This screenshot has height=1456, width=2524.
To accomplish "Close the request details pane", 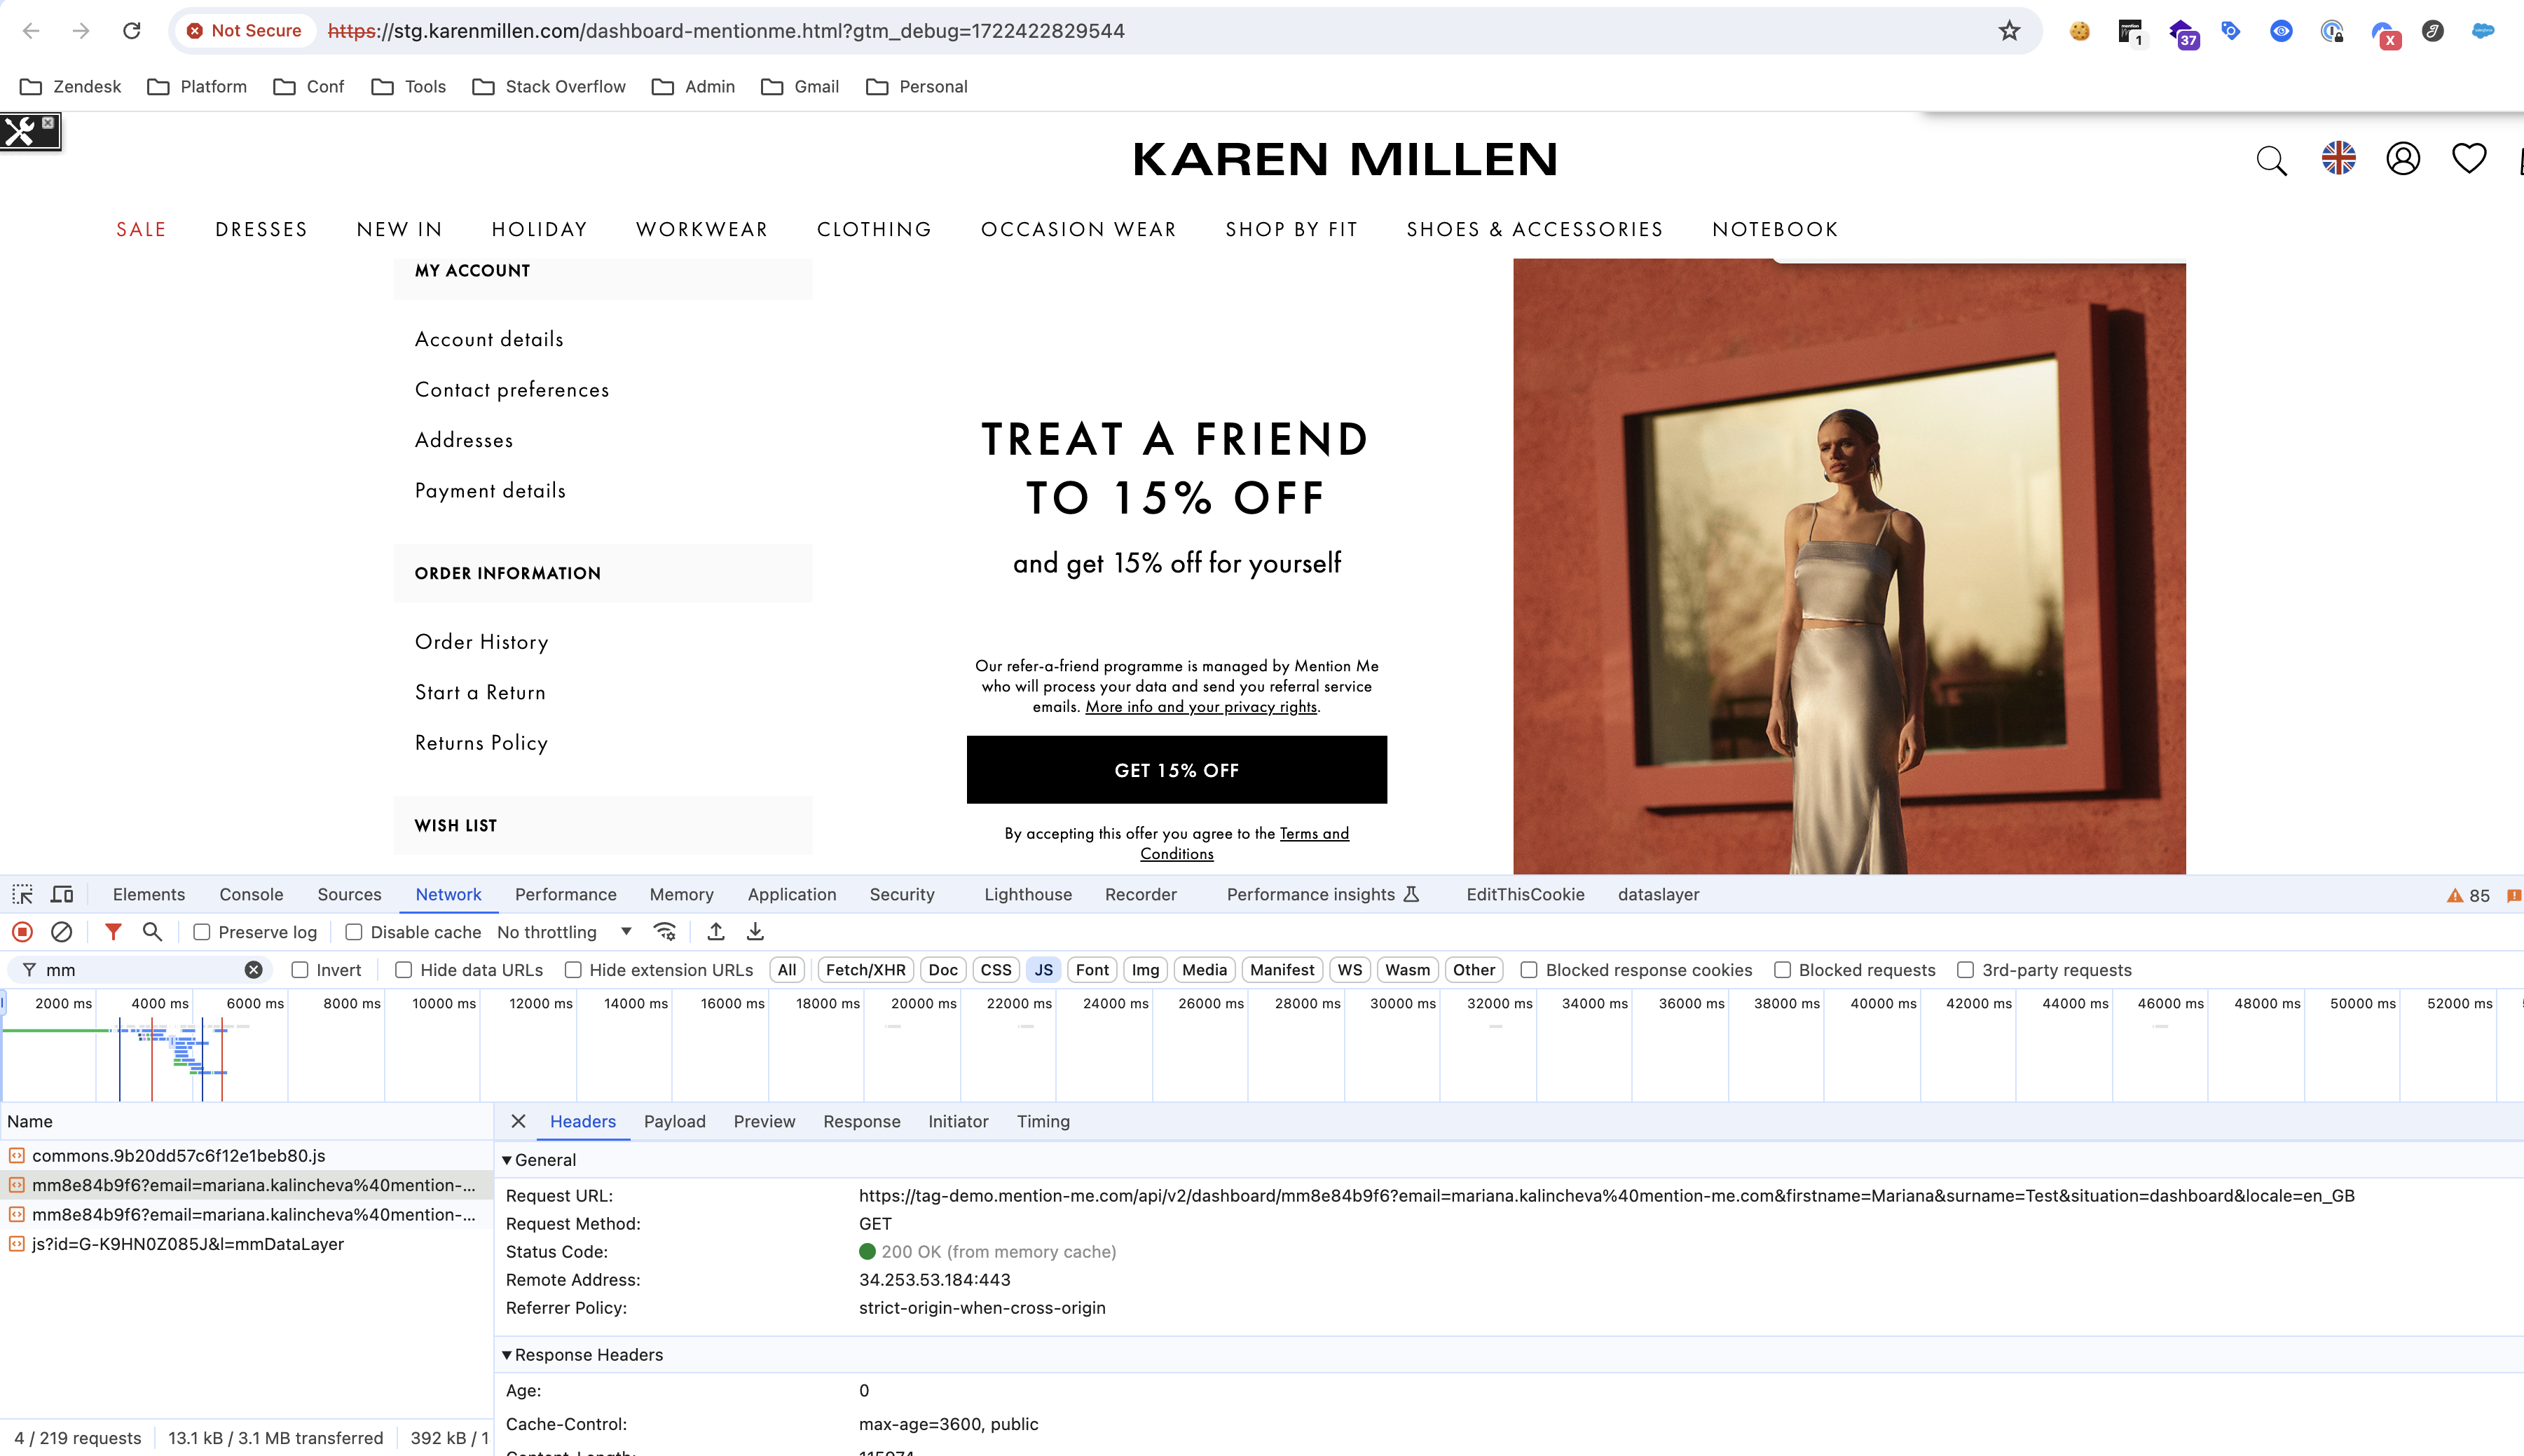I will [x=518, y=1121].
